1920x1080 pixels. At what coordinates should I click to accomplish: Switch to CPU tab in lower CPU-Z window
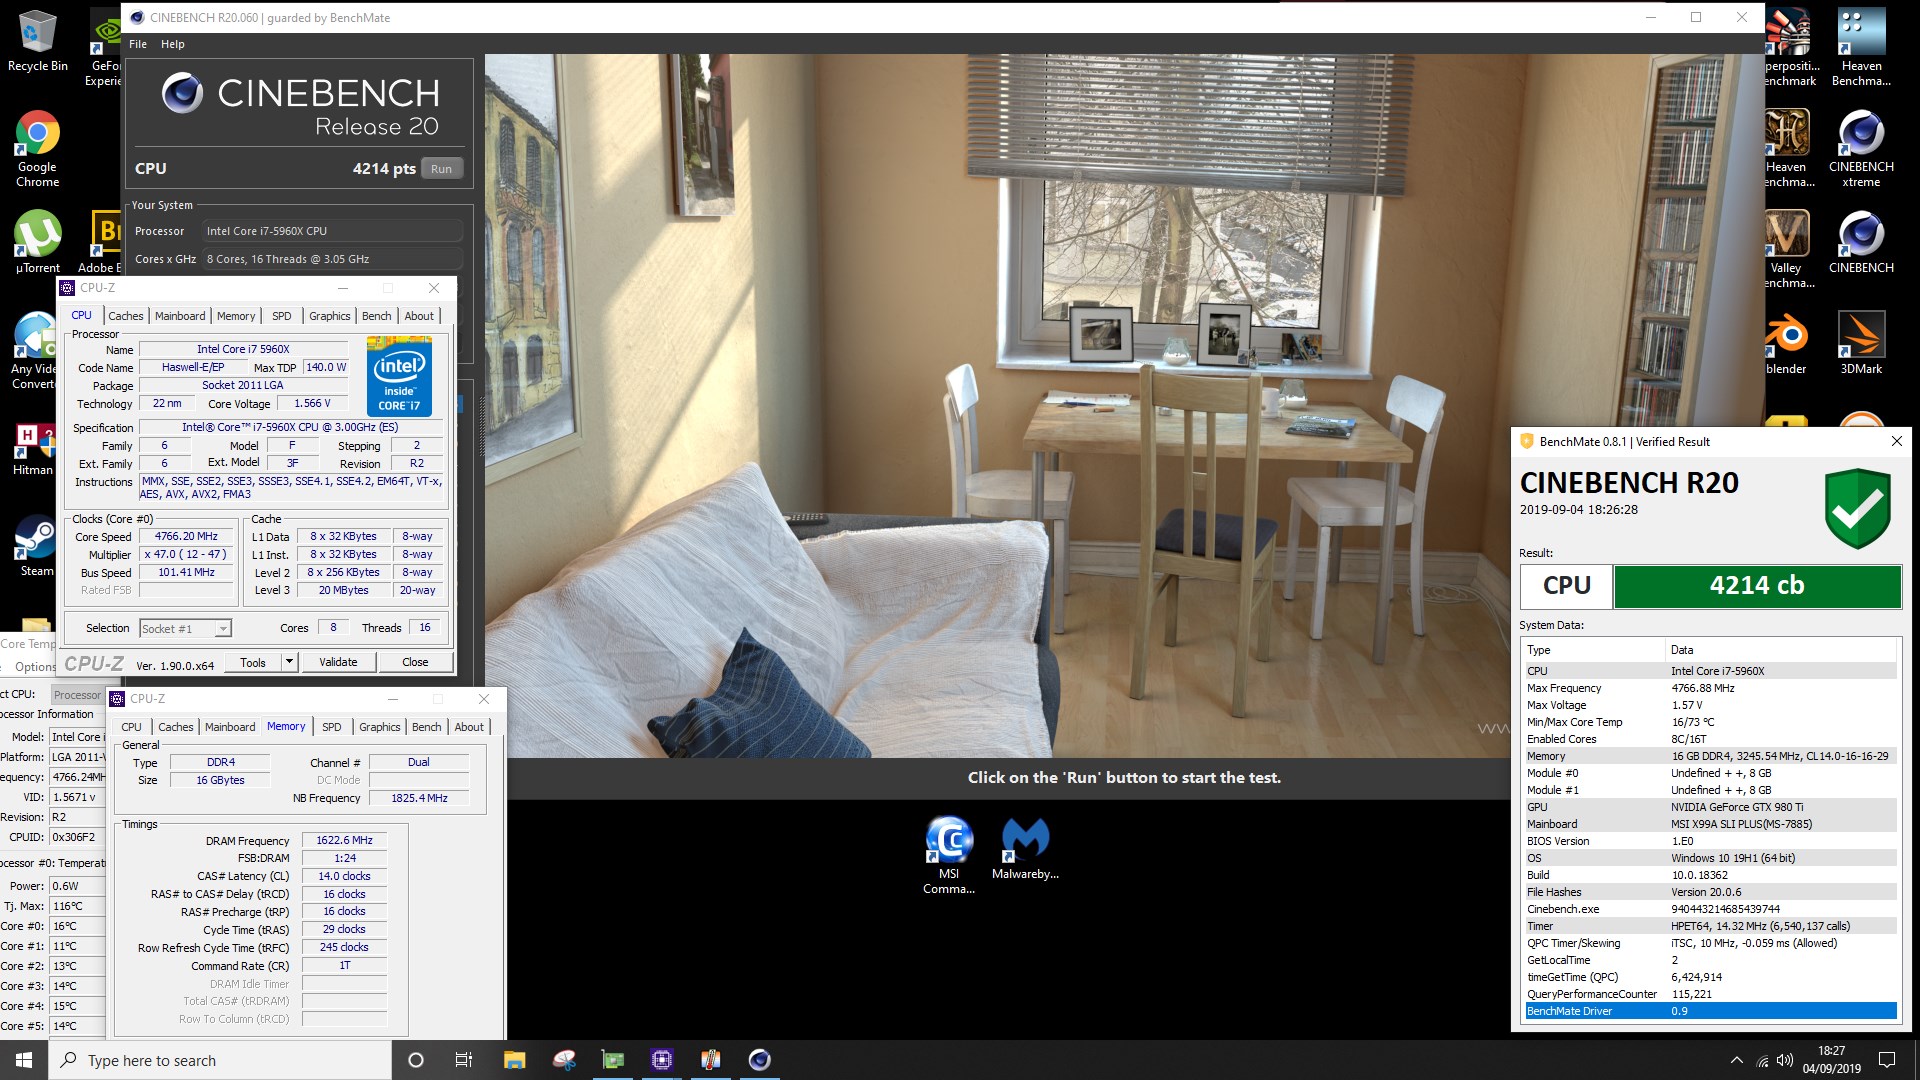(x=131, y=727)
